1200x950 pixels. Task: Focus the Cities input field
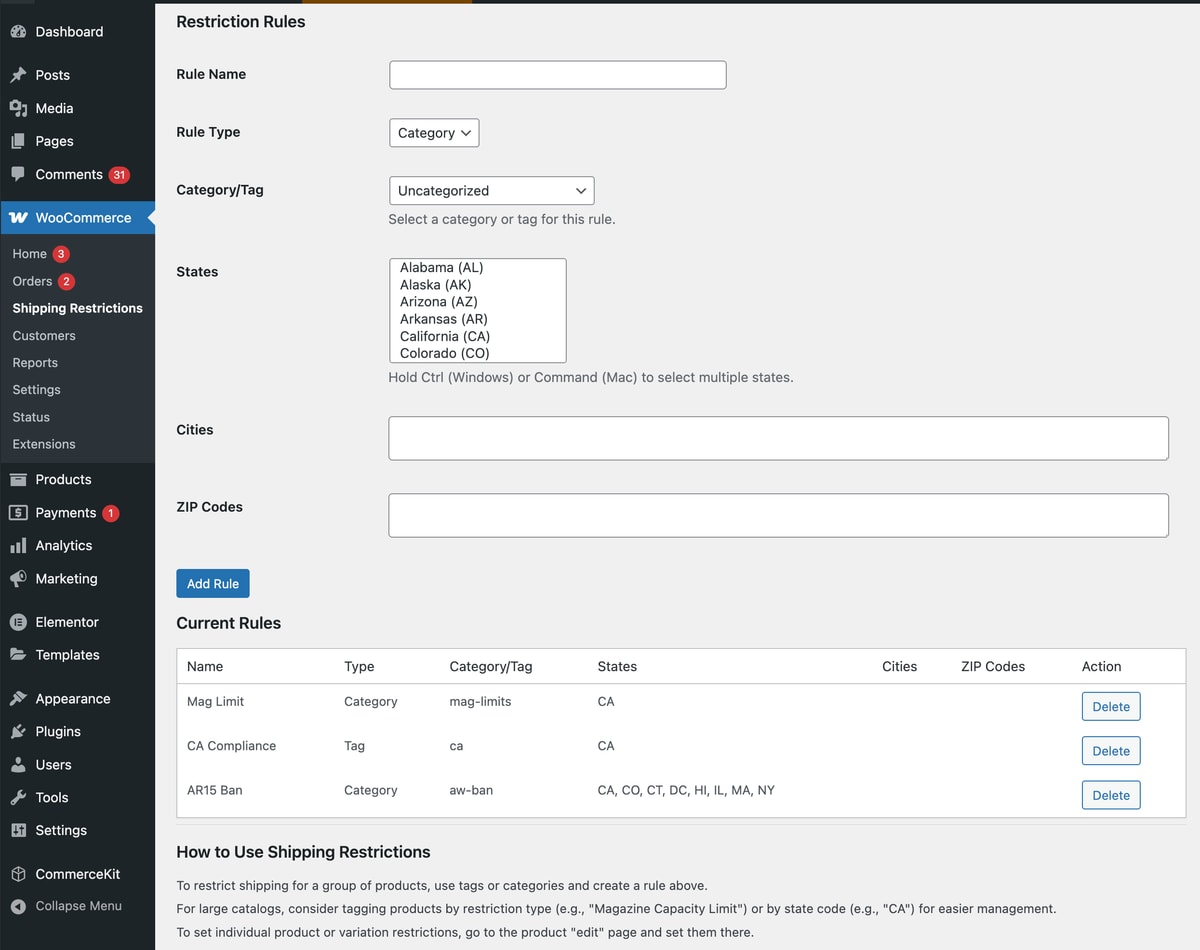(779, 438)
